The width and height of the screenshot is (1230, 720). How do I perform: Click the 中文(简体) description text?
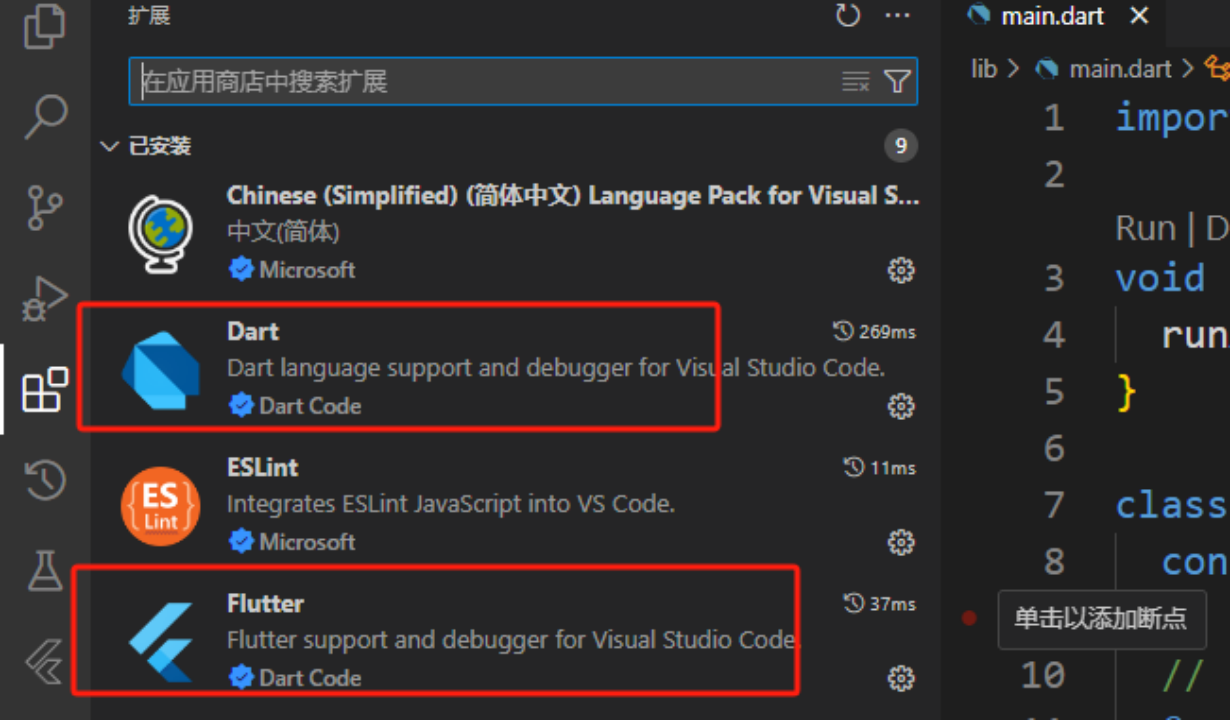[284, 232]
